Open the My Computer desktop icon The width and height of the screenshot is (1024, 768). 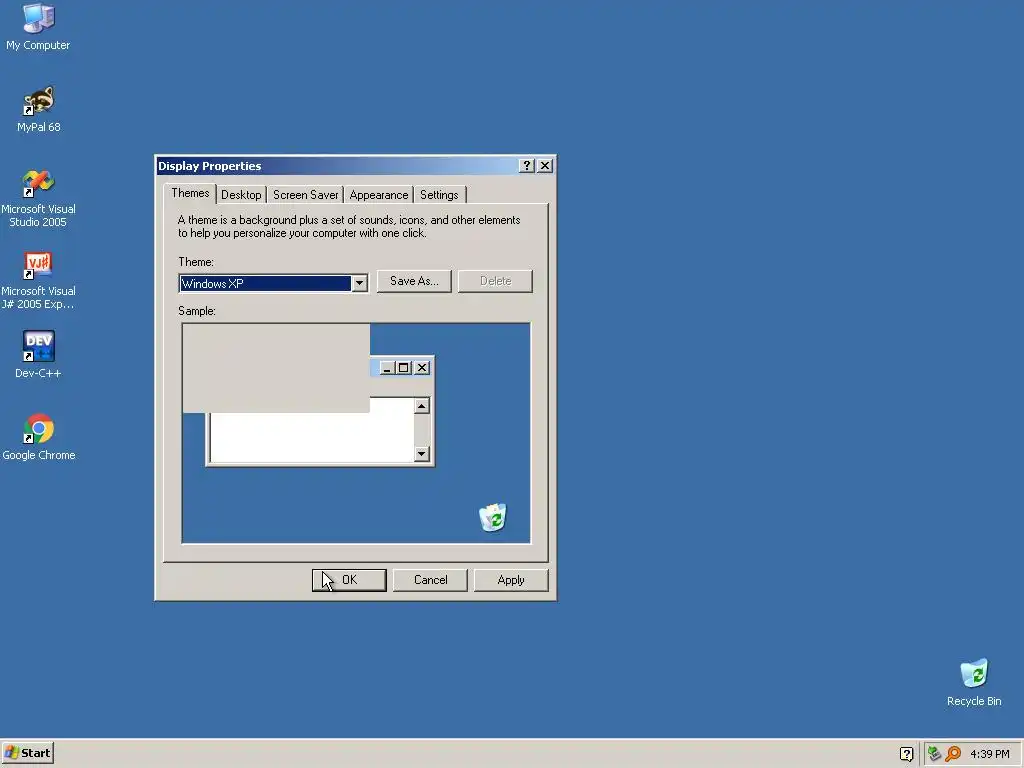pos(38,27)
